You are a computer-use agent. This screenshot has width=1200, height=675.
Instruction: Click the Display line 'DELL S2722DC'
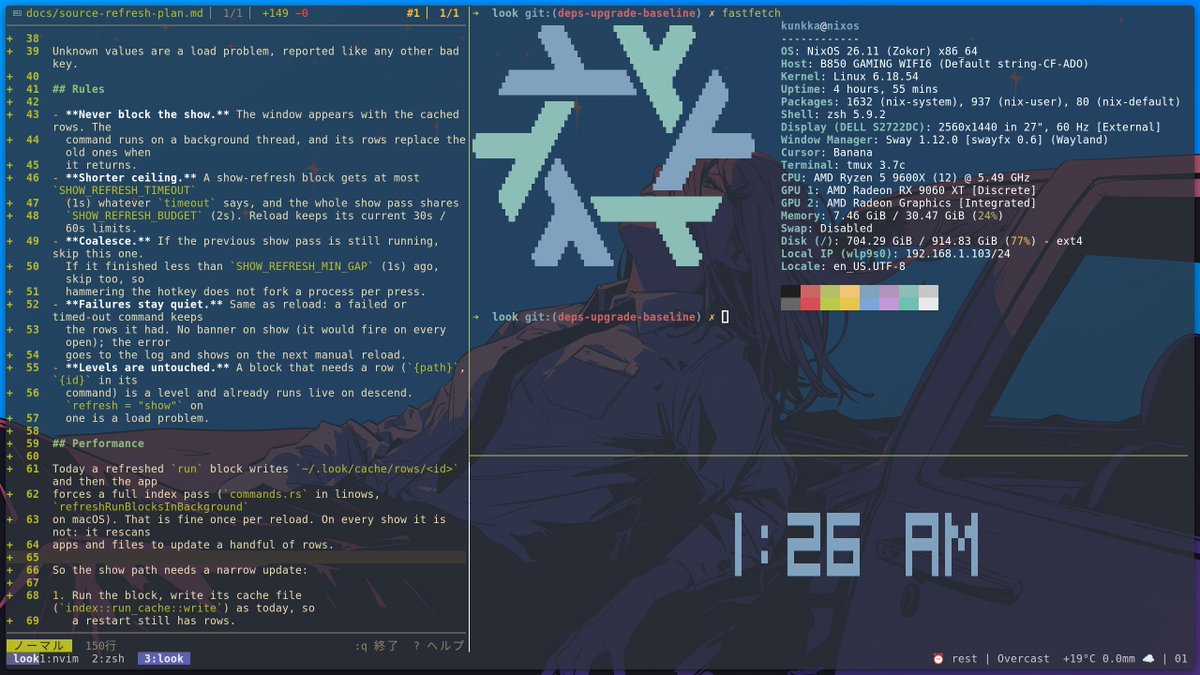[971, 127]
